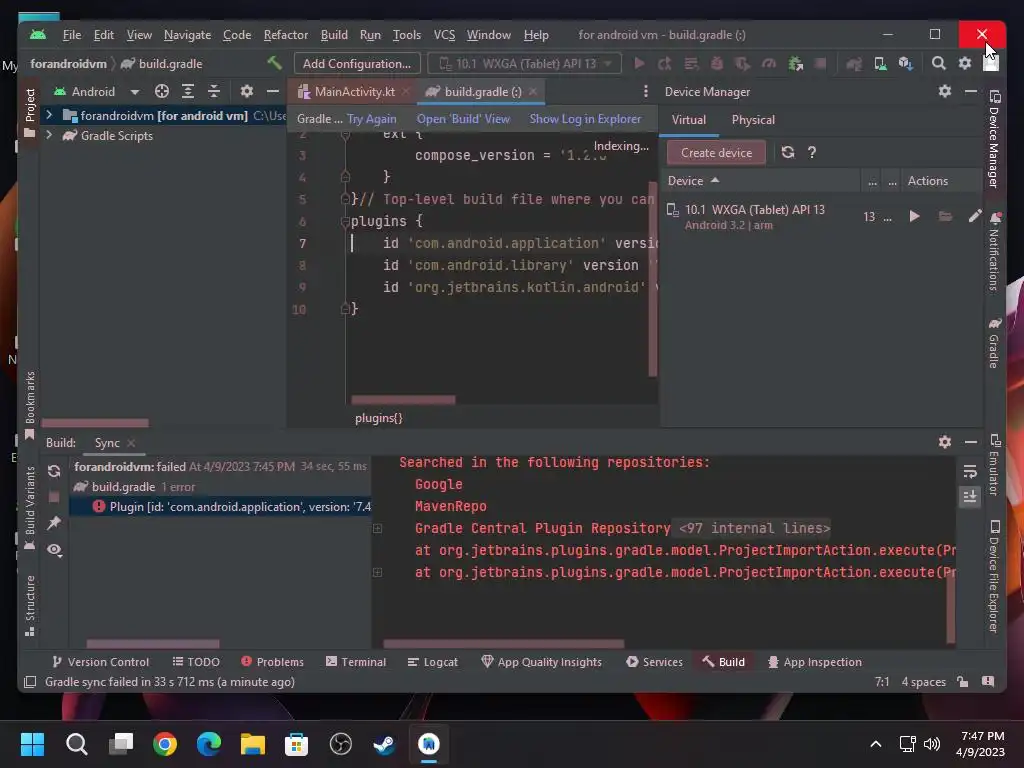This screenshot has height=768, width=1024.
Task: Open Build panel settings gear
Action: pos(944,442)
